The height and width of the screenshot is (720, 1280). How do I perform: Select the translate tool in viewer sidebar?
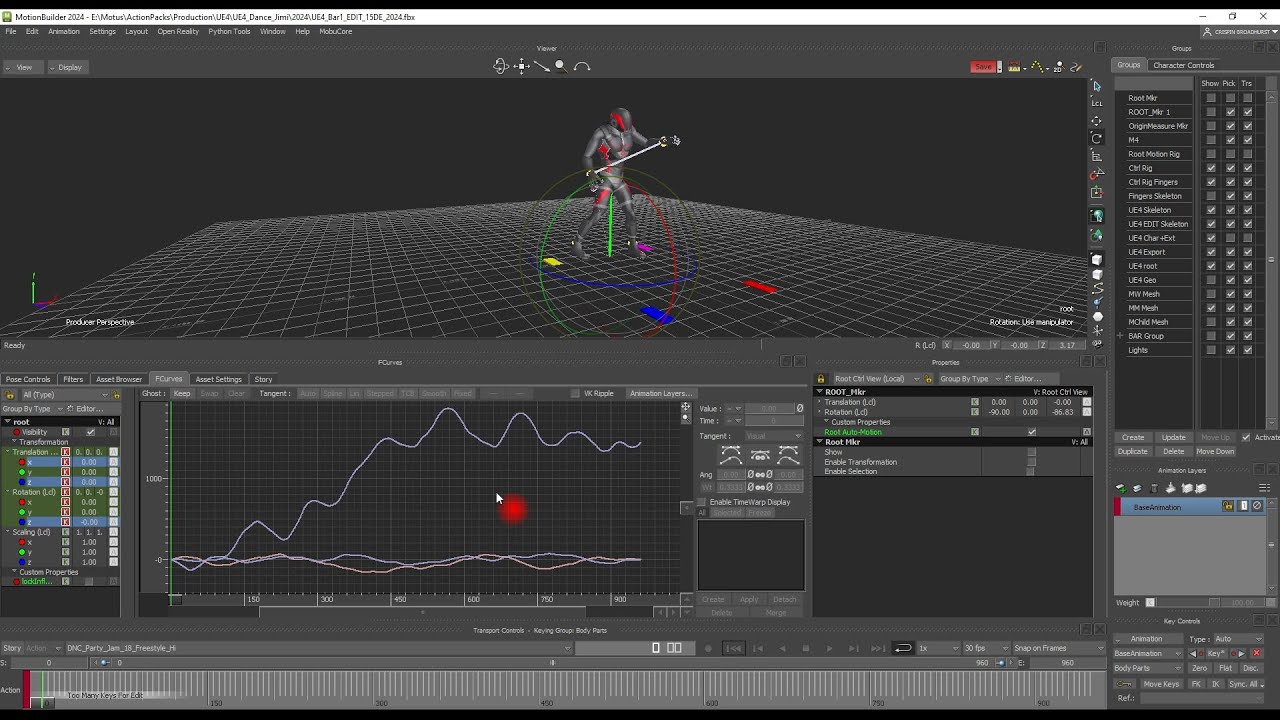coord(1097,120)
